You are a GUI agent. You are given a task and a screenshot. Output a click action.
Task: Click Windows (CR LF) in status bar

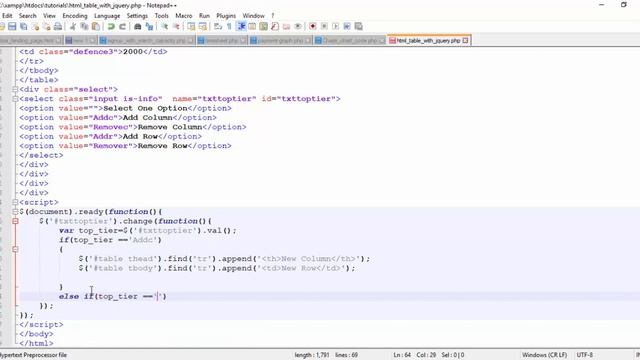pos(544,355)
